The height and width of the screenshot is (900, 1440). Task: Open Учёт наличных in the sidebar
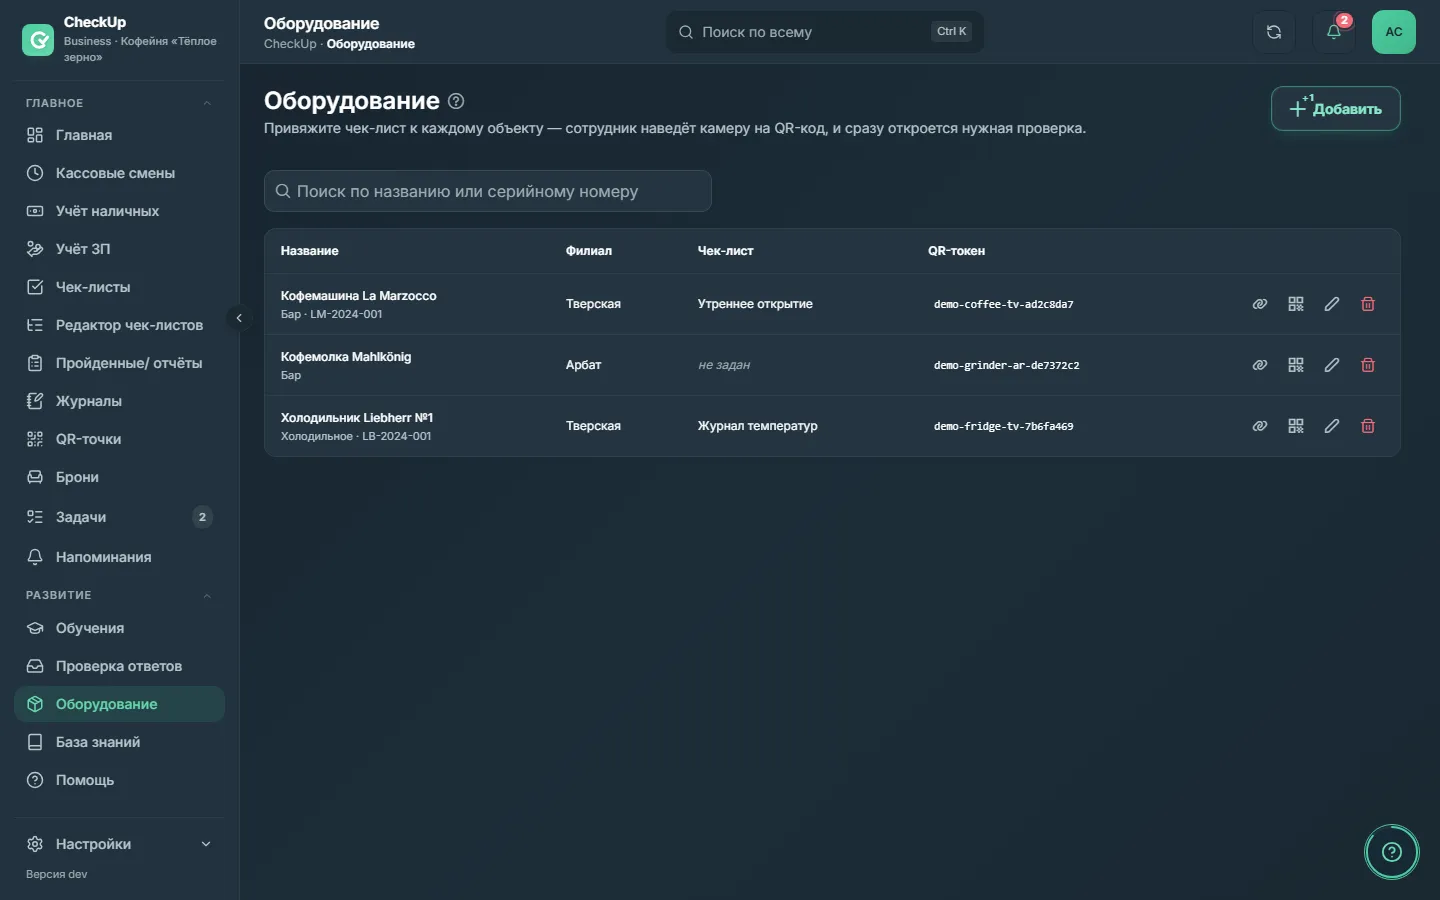[x=120, y=211]
